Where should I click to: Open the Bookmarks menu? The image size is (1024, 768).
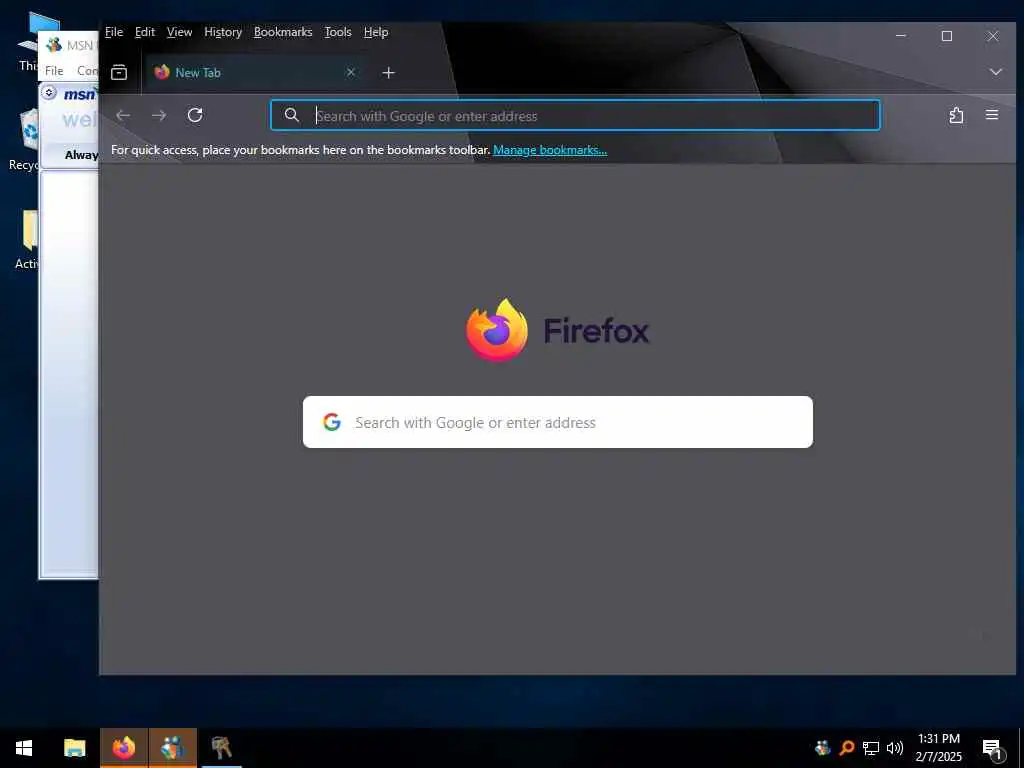pyautogui.click(x=283, y=32)
